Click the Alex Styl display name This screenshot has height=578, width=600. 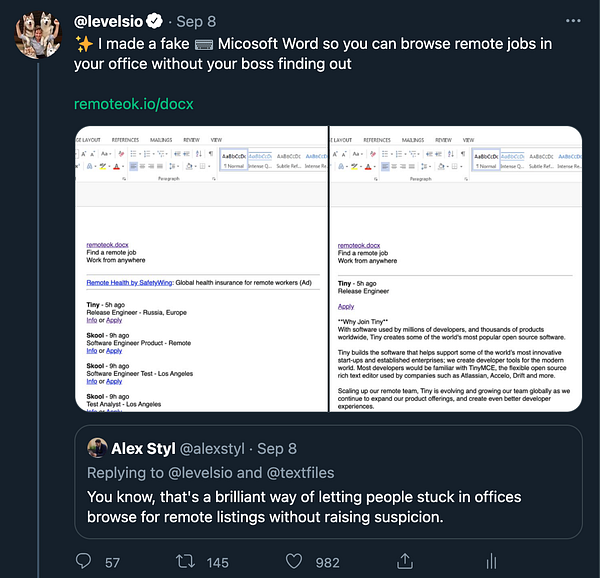tap(145, 448)
